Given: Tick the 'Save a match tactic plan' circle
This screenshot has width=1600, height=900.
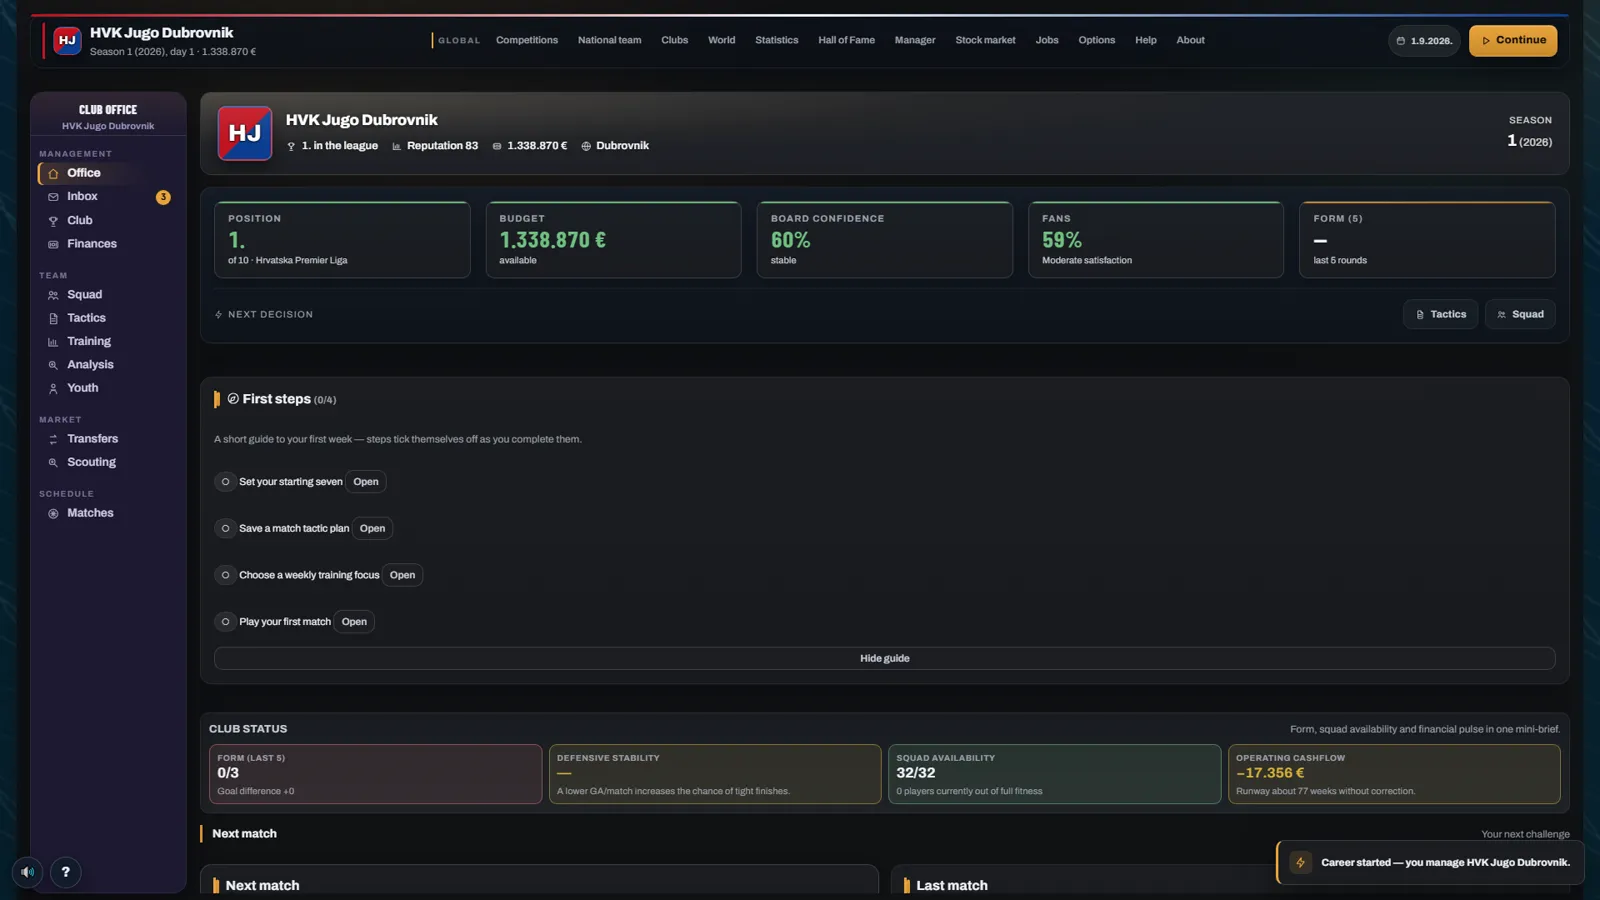Looking at the screenshot, I should pos(225,529).
